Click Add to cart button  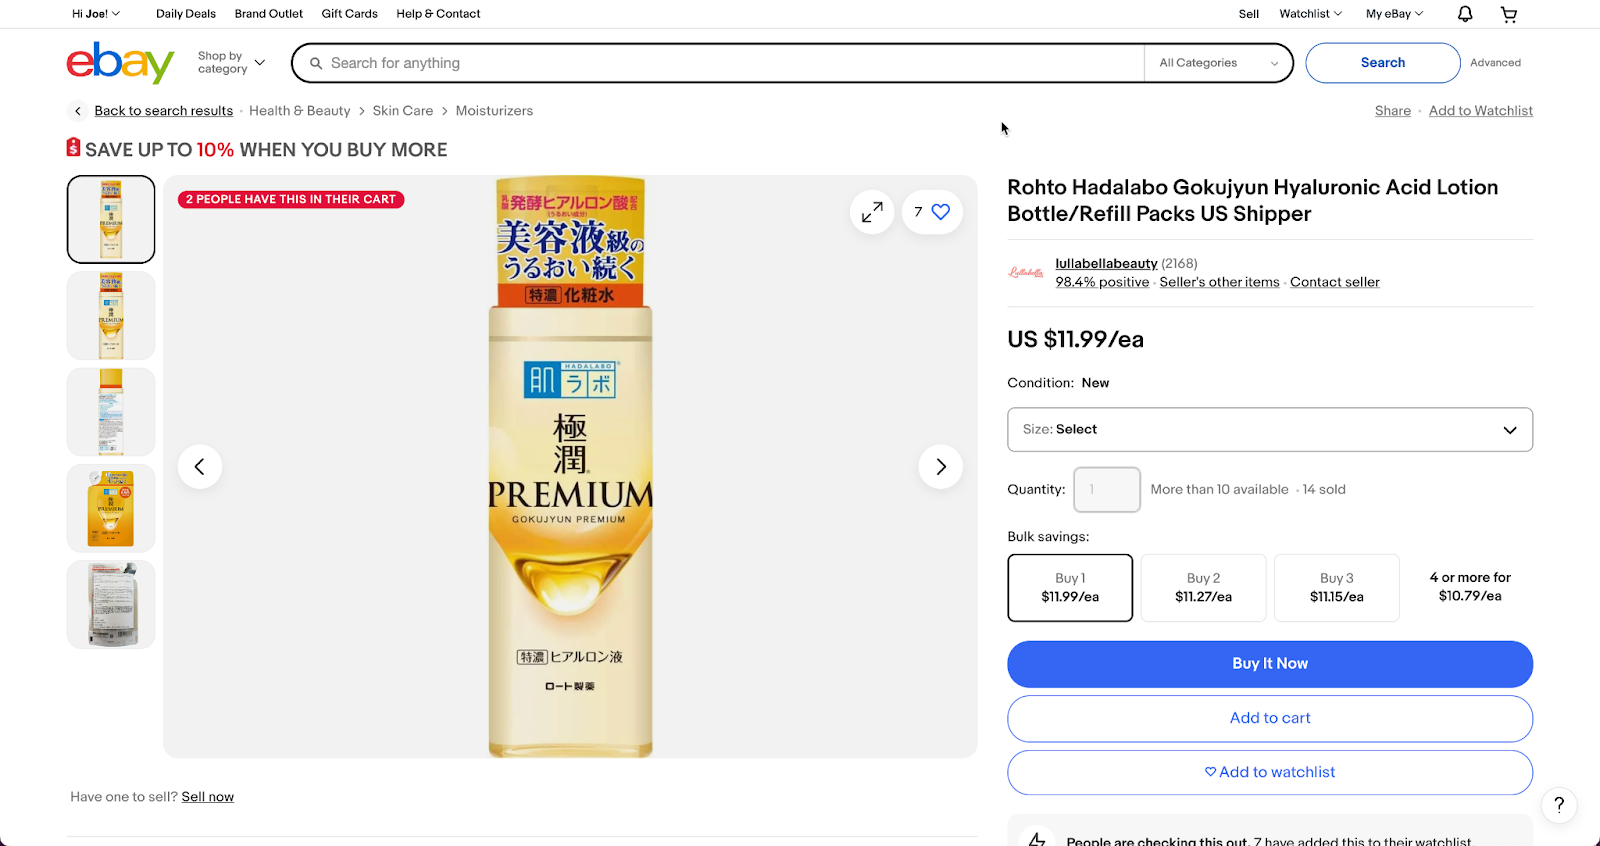1270,718
